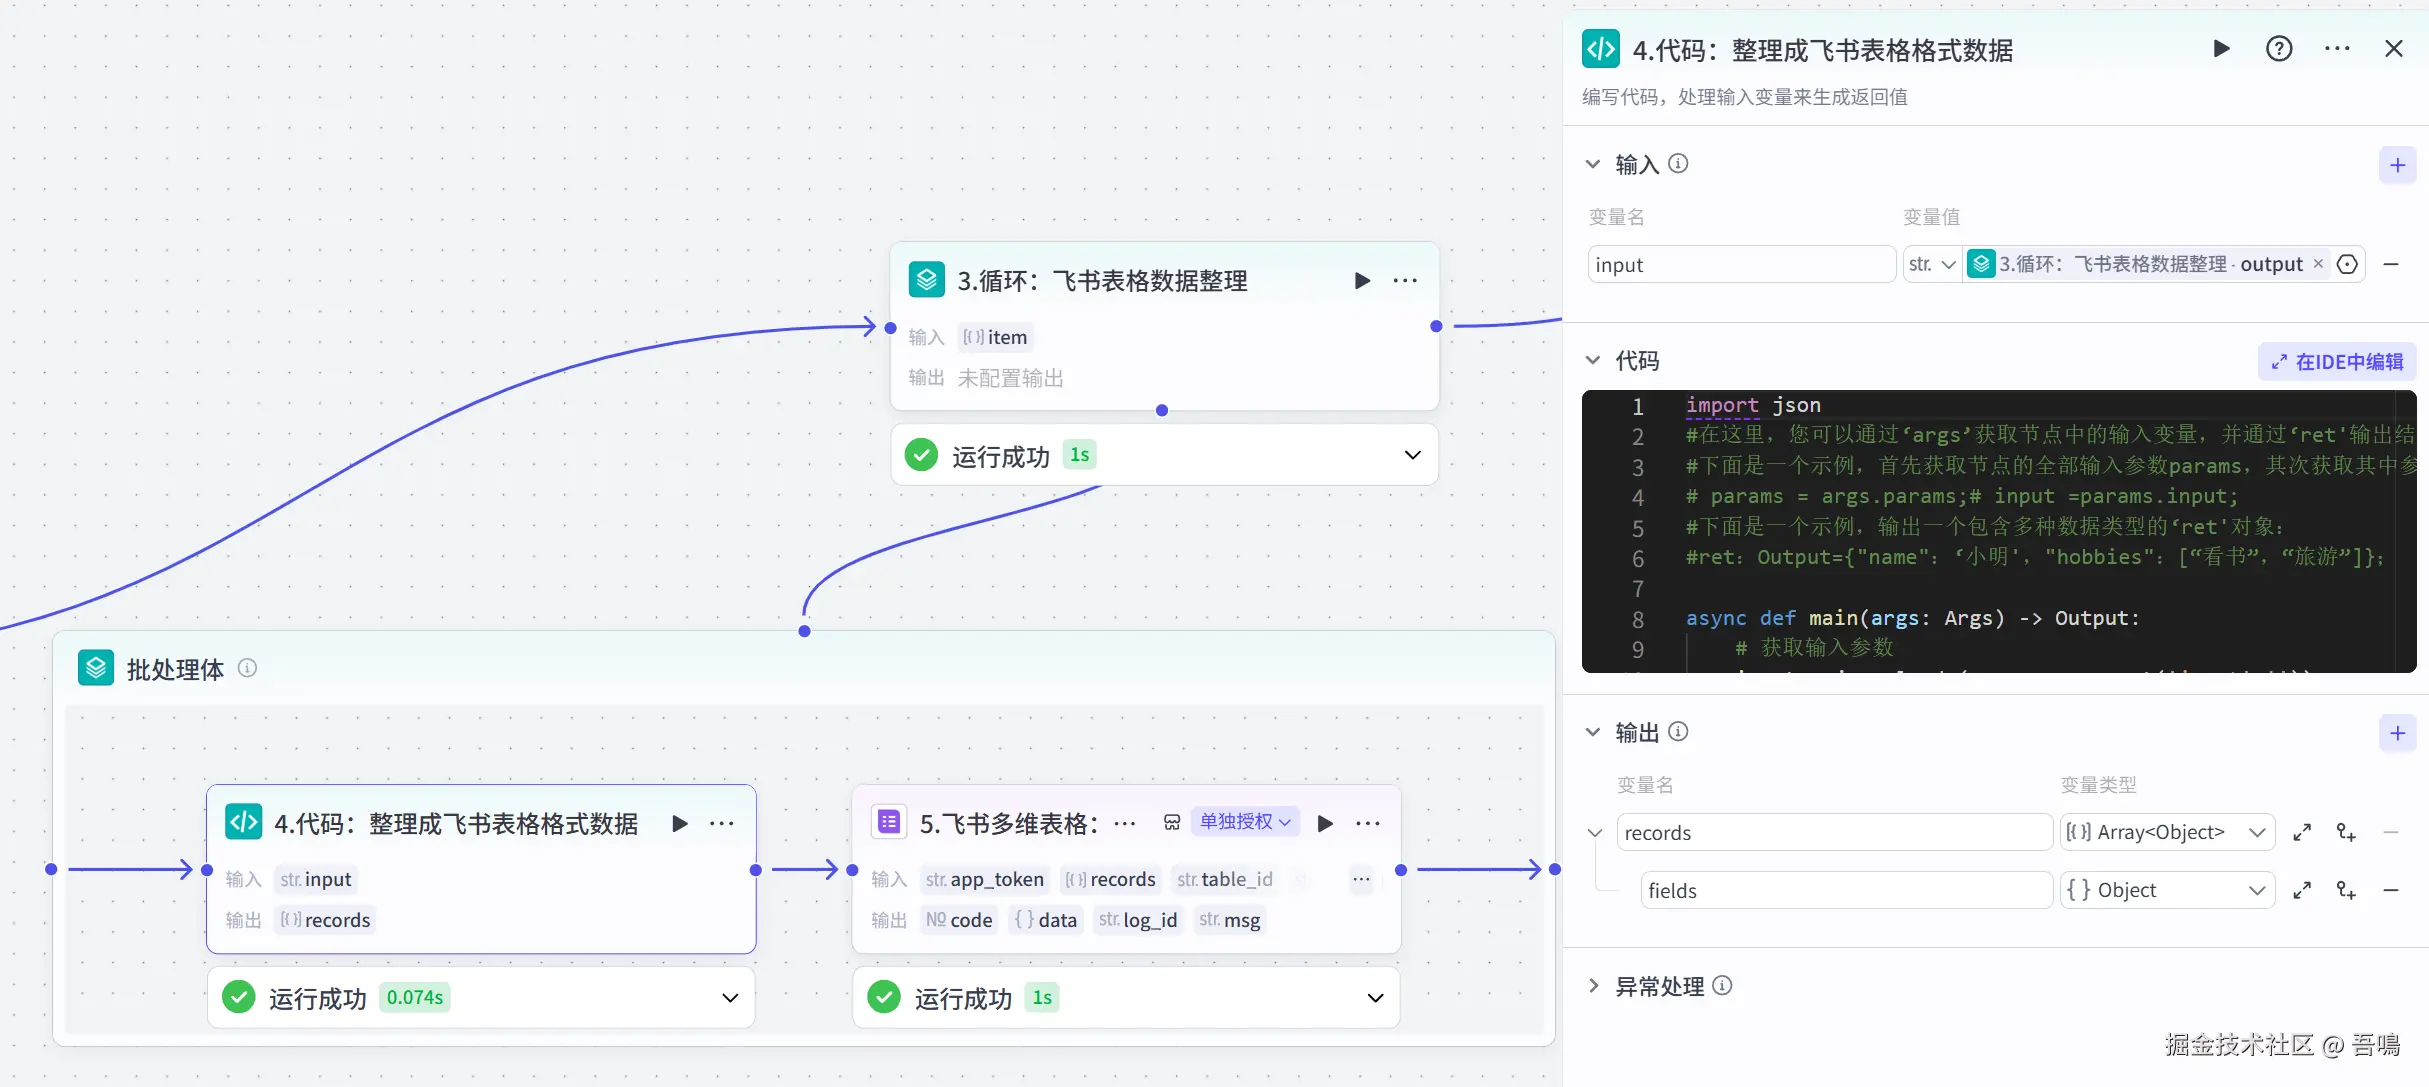Remove the input variable row

click(x=2391, y=265)
